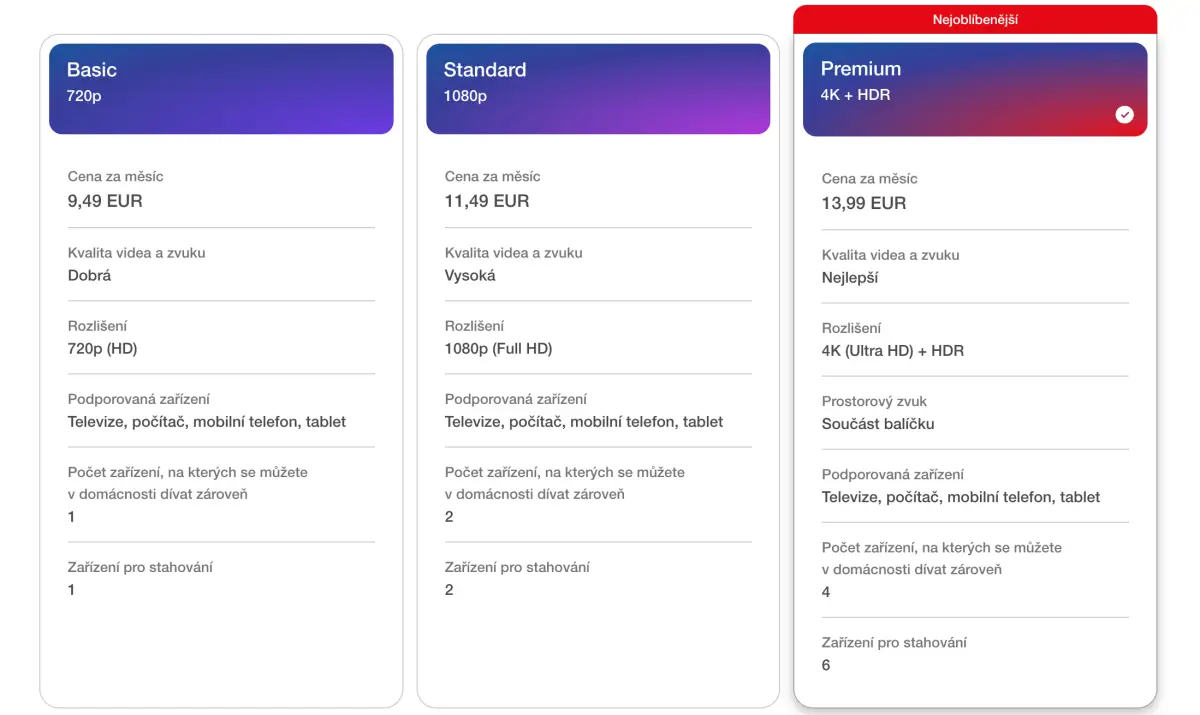The height and width of the screenshot is (715, 1200).
Task: Click the Nejoblíbenější red badge
Action: tap(975, 20)
